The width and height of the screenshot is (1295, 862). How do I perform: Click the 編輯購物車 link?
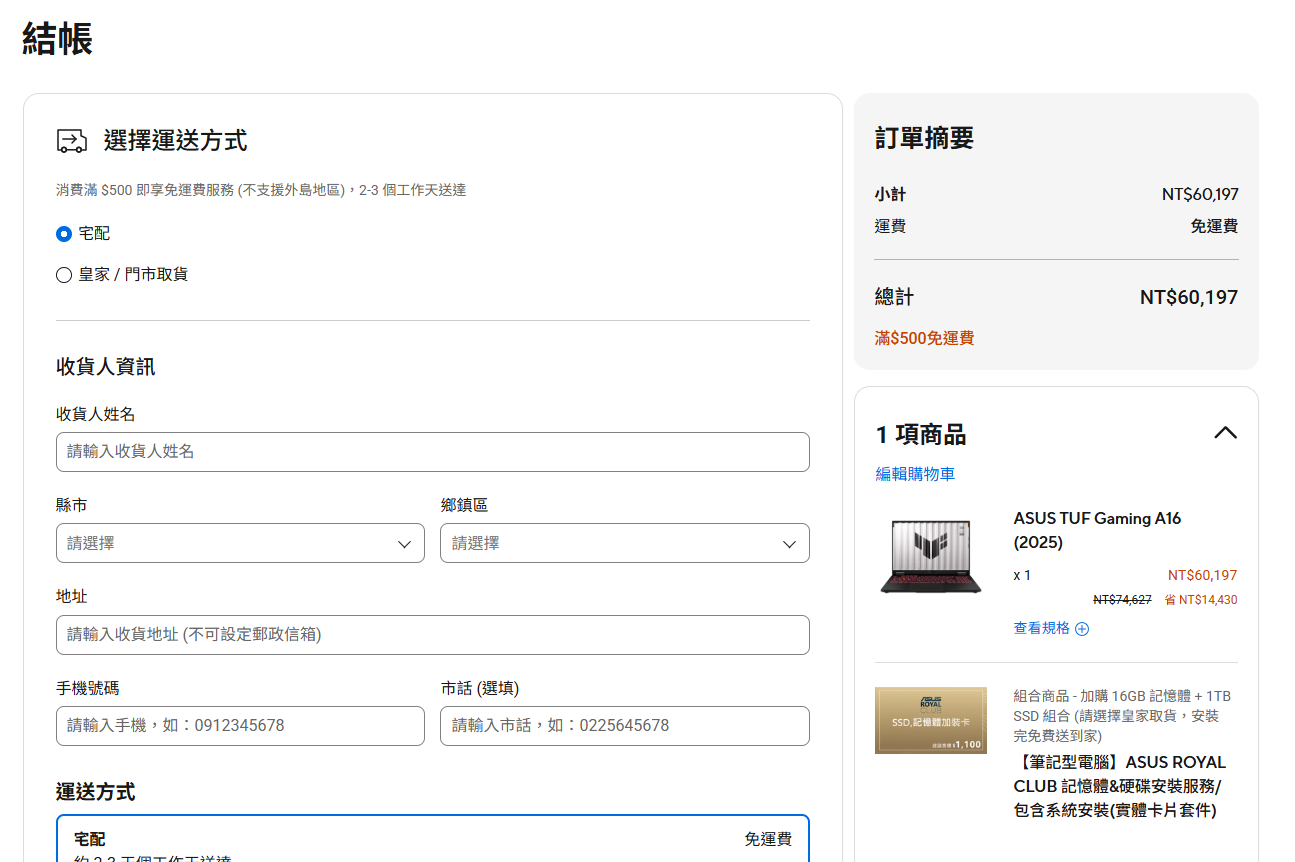(x=915, y=474)
